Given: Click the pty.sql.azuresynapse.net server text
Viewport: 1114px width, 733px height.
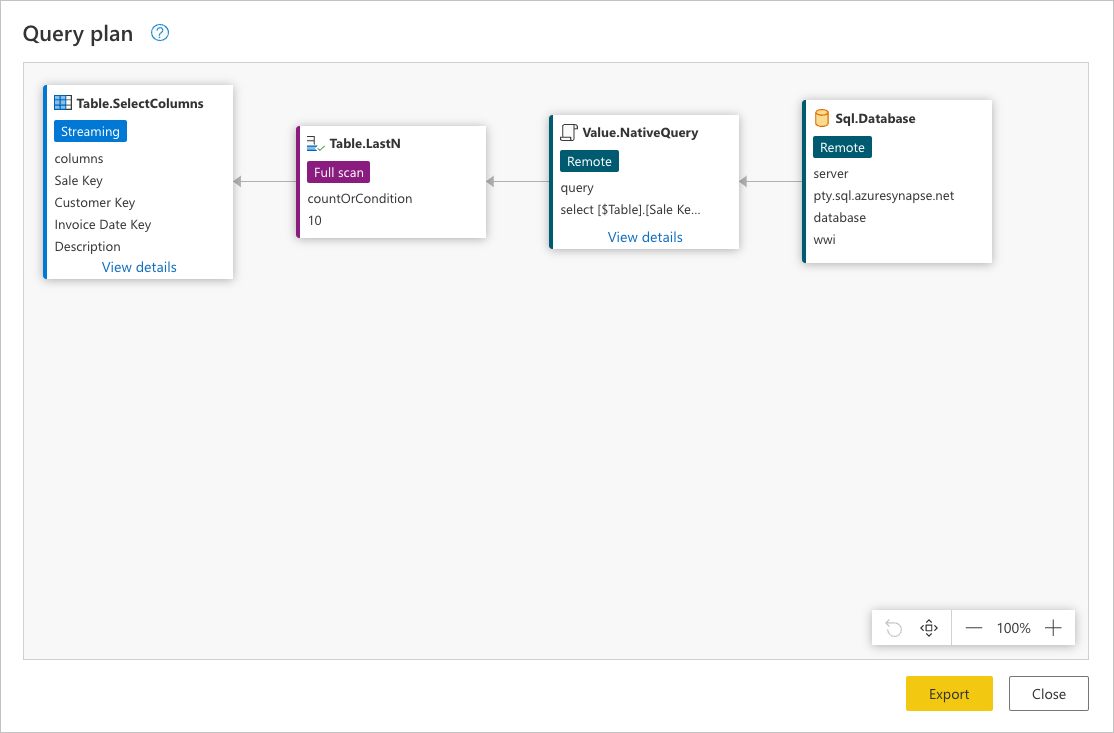Looking at the screenshot, I should click(x=884, y=196).
